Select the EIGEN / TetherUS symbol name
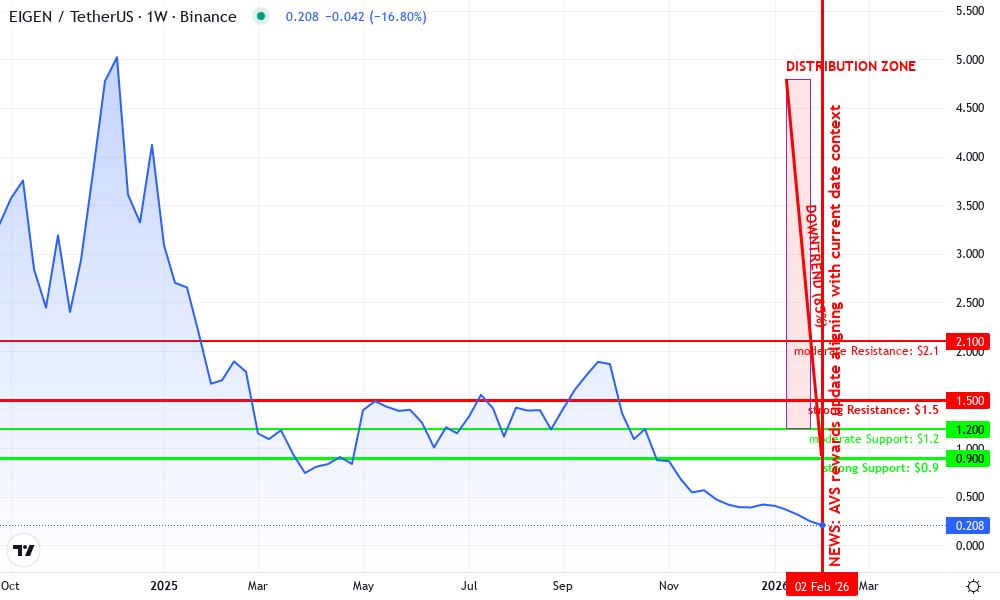This screenshot has width=1000, height=600. pyautogui.click(x=70, y=17)
